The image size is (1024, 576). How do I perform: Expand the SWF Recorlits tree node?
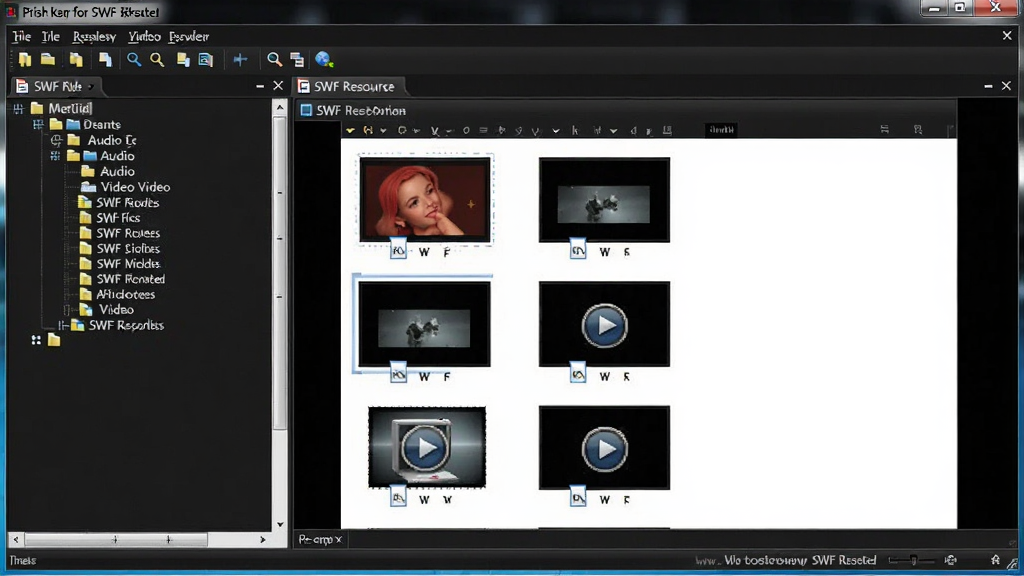click(63, 325)
